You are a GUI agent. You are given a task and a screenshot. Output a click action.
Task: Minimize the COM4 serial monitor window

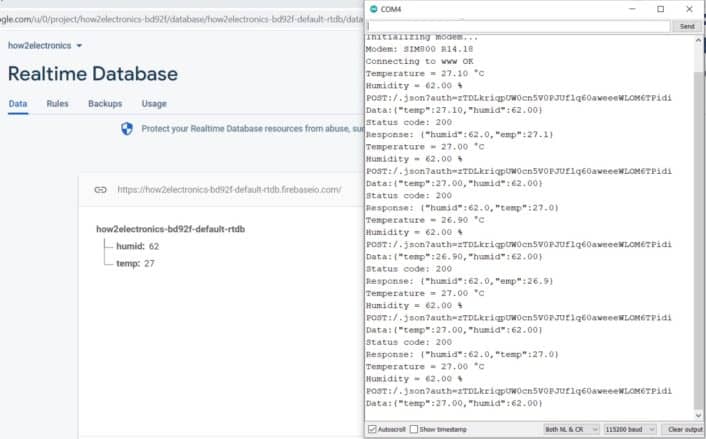pyautogui.click(x=632, y=9)
